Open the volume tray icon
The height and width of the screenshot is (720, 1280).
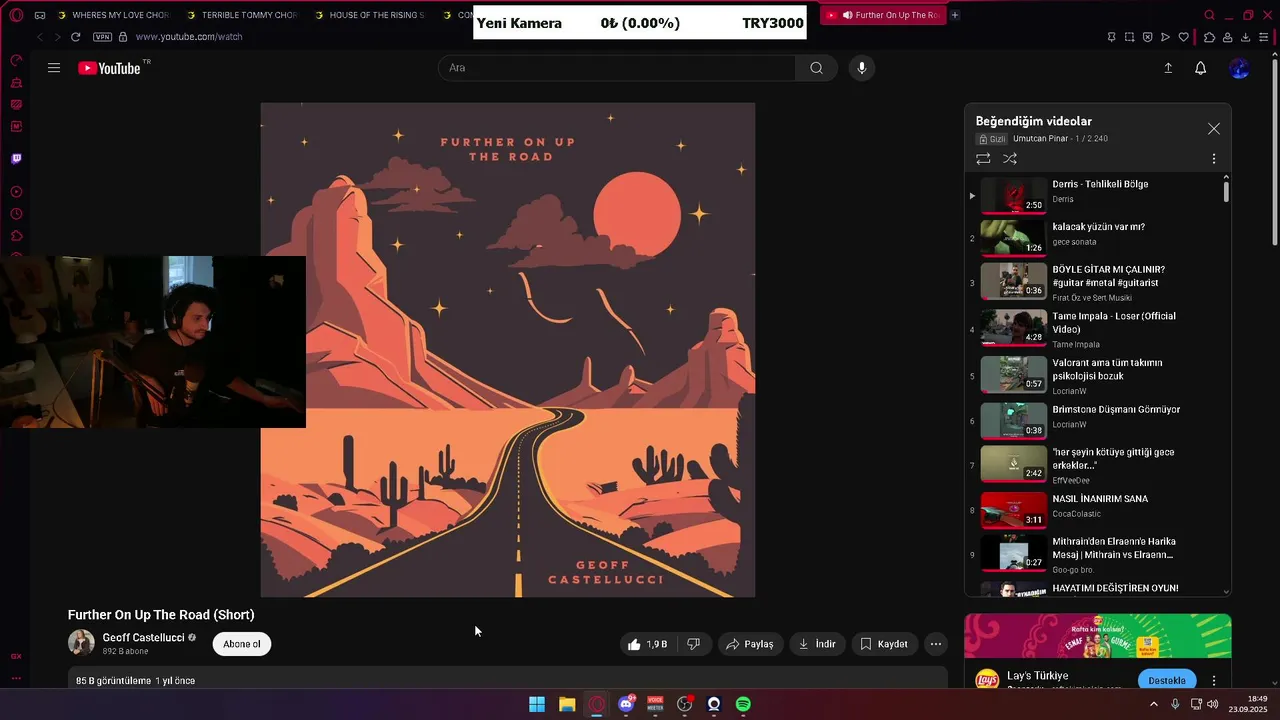click(1212, 704)
